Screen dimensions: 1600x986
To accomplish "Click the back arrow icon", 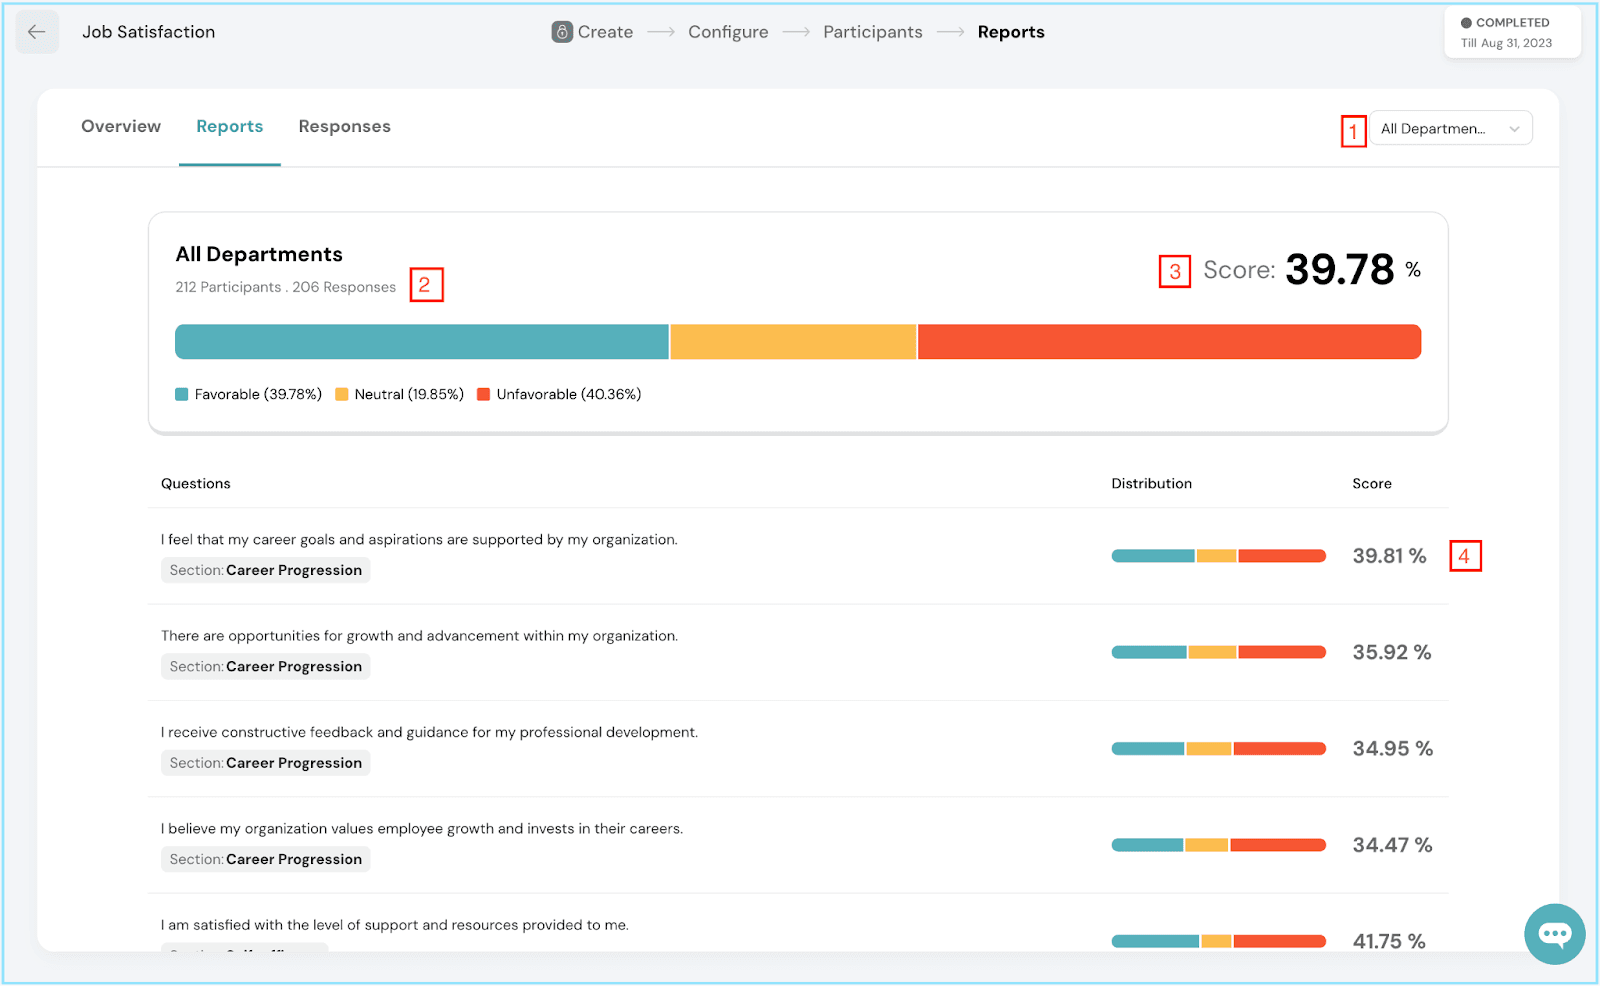I will (x=37, y=32).
